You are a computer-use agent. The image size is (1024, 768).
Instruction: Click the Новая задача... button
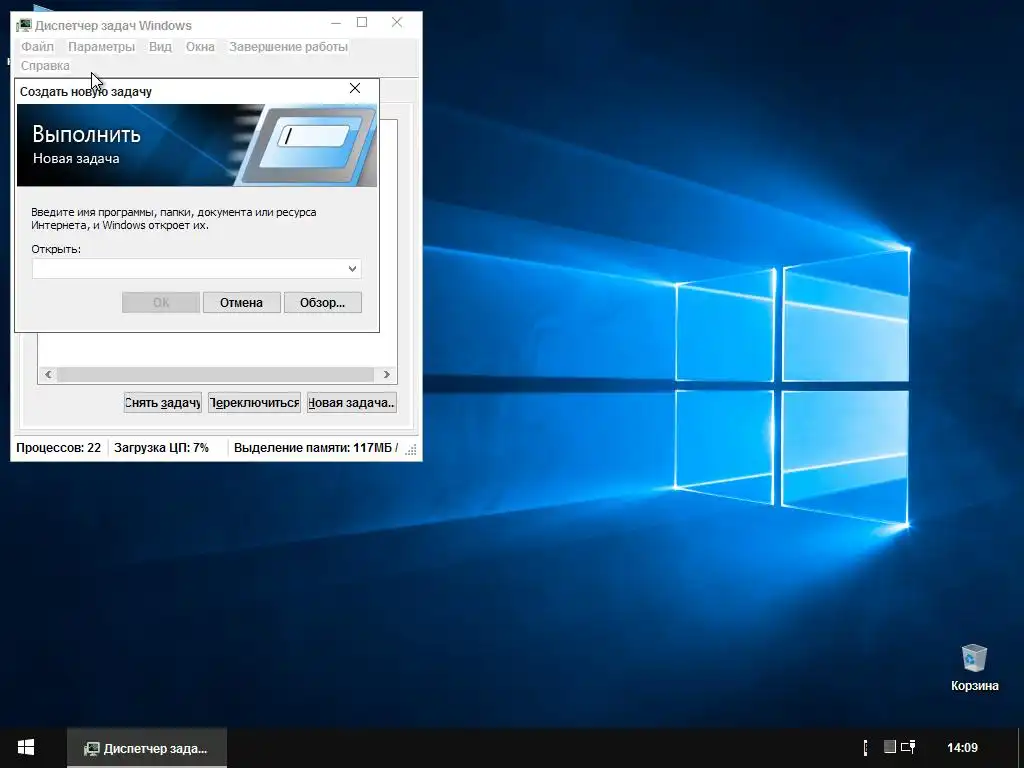[x=351, y=403]
